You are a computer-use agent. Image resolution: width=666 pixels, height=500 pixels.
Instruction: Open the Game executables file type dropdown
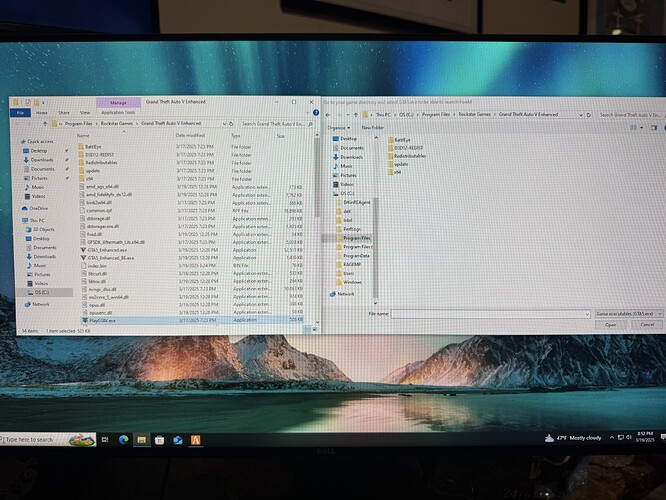click(629, 314)
